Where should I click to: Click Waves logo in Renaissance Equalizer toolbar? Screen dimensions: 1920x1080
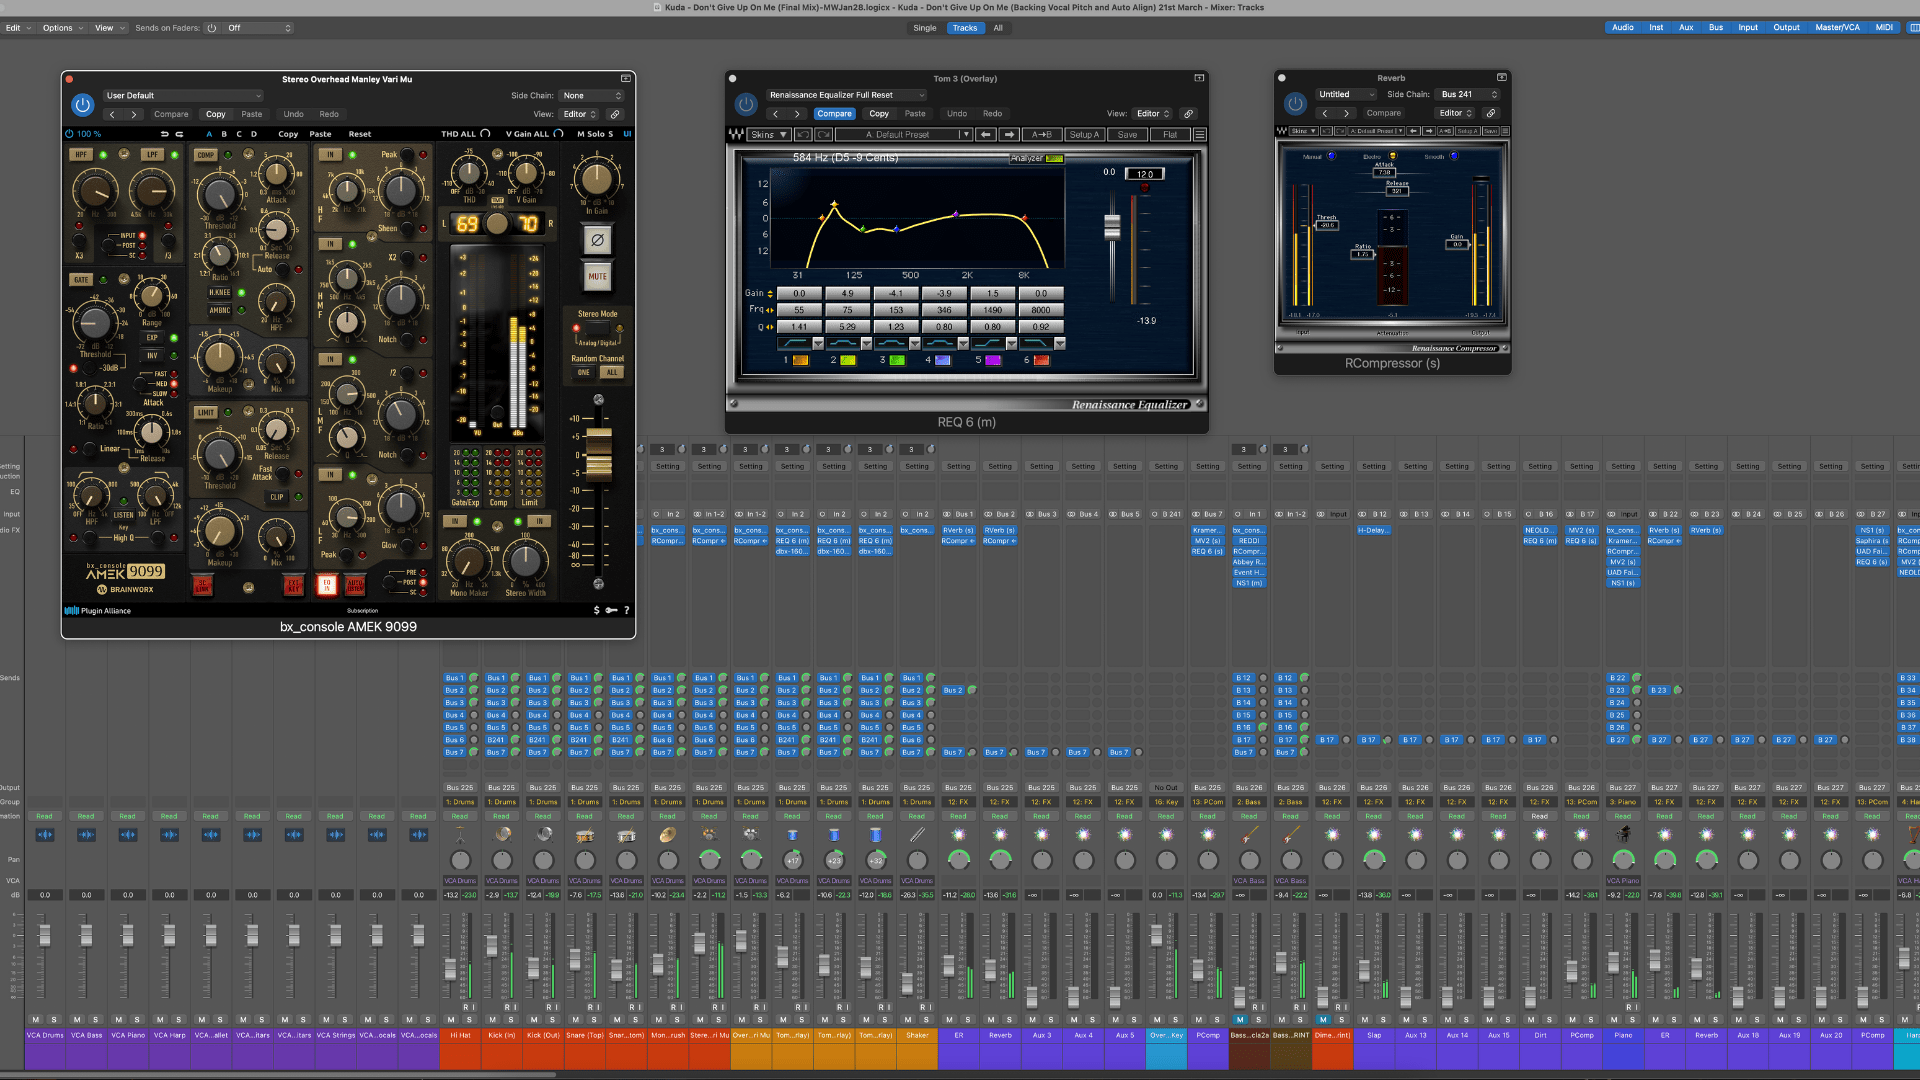(737, 134)
